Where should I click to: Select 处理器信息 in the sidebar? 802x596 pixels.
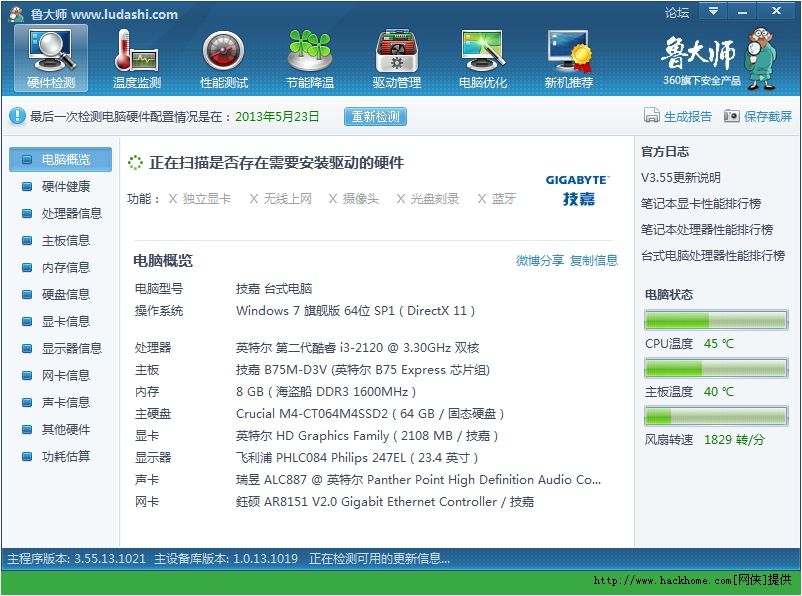pyautogui.click(x=60, y=213)
